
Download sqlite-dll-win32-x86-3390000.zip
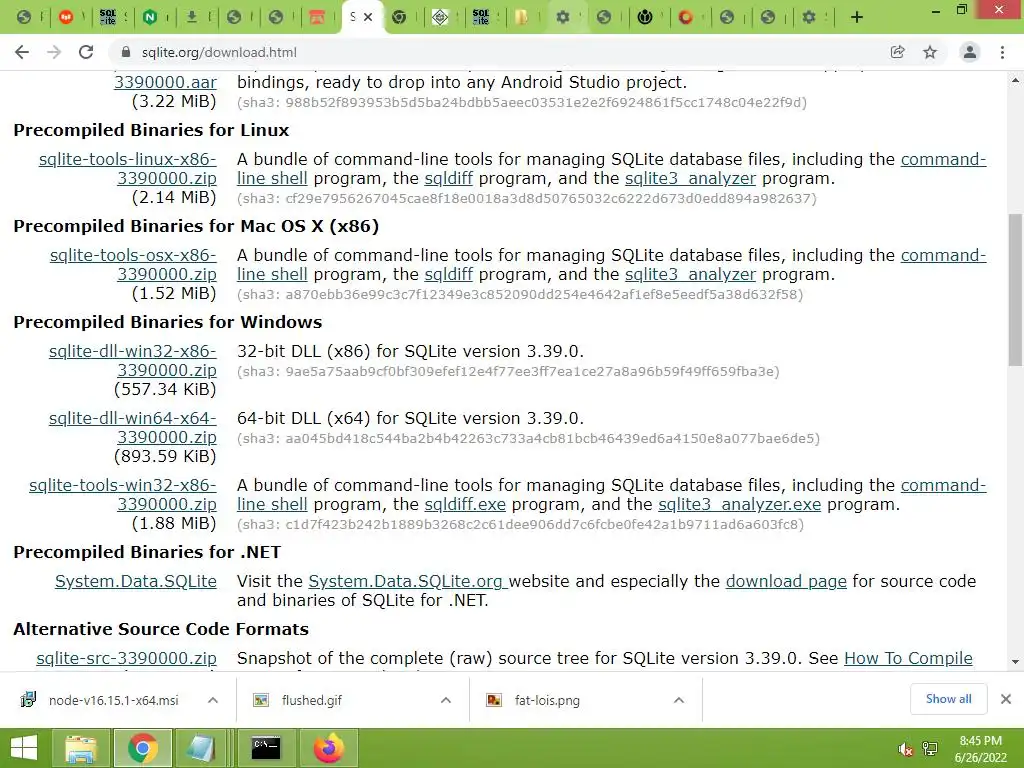tap(133, 360)
